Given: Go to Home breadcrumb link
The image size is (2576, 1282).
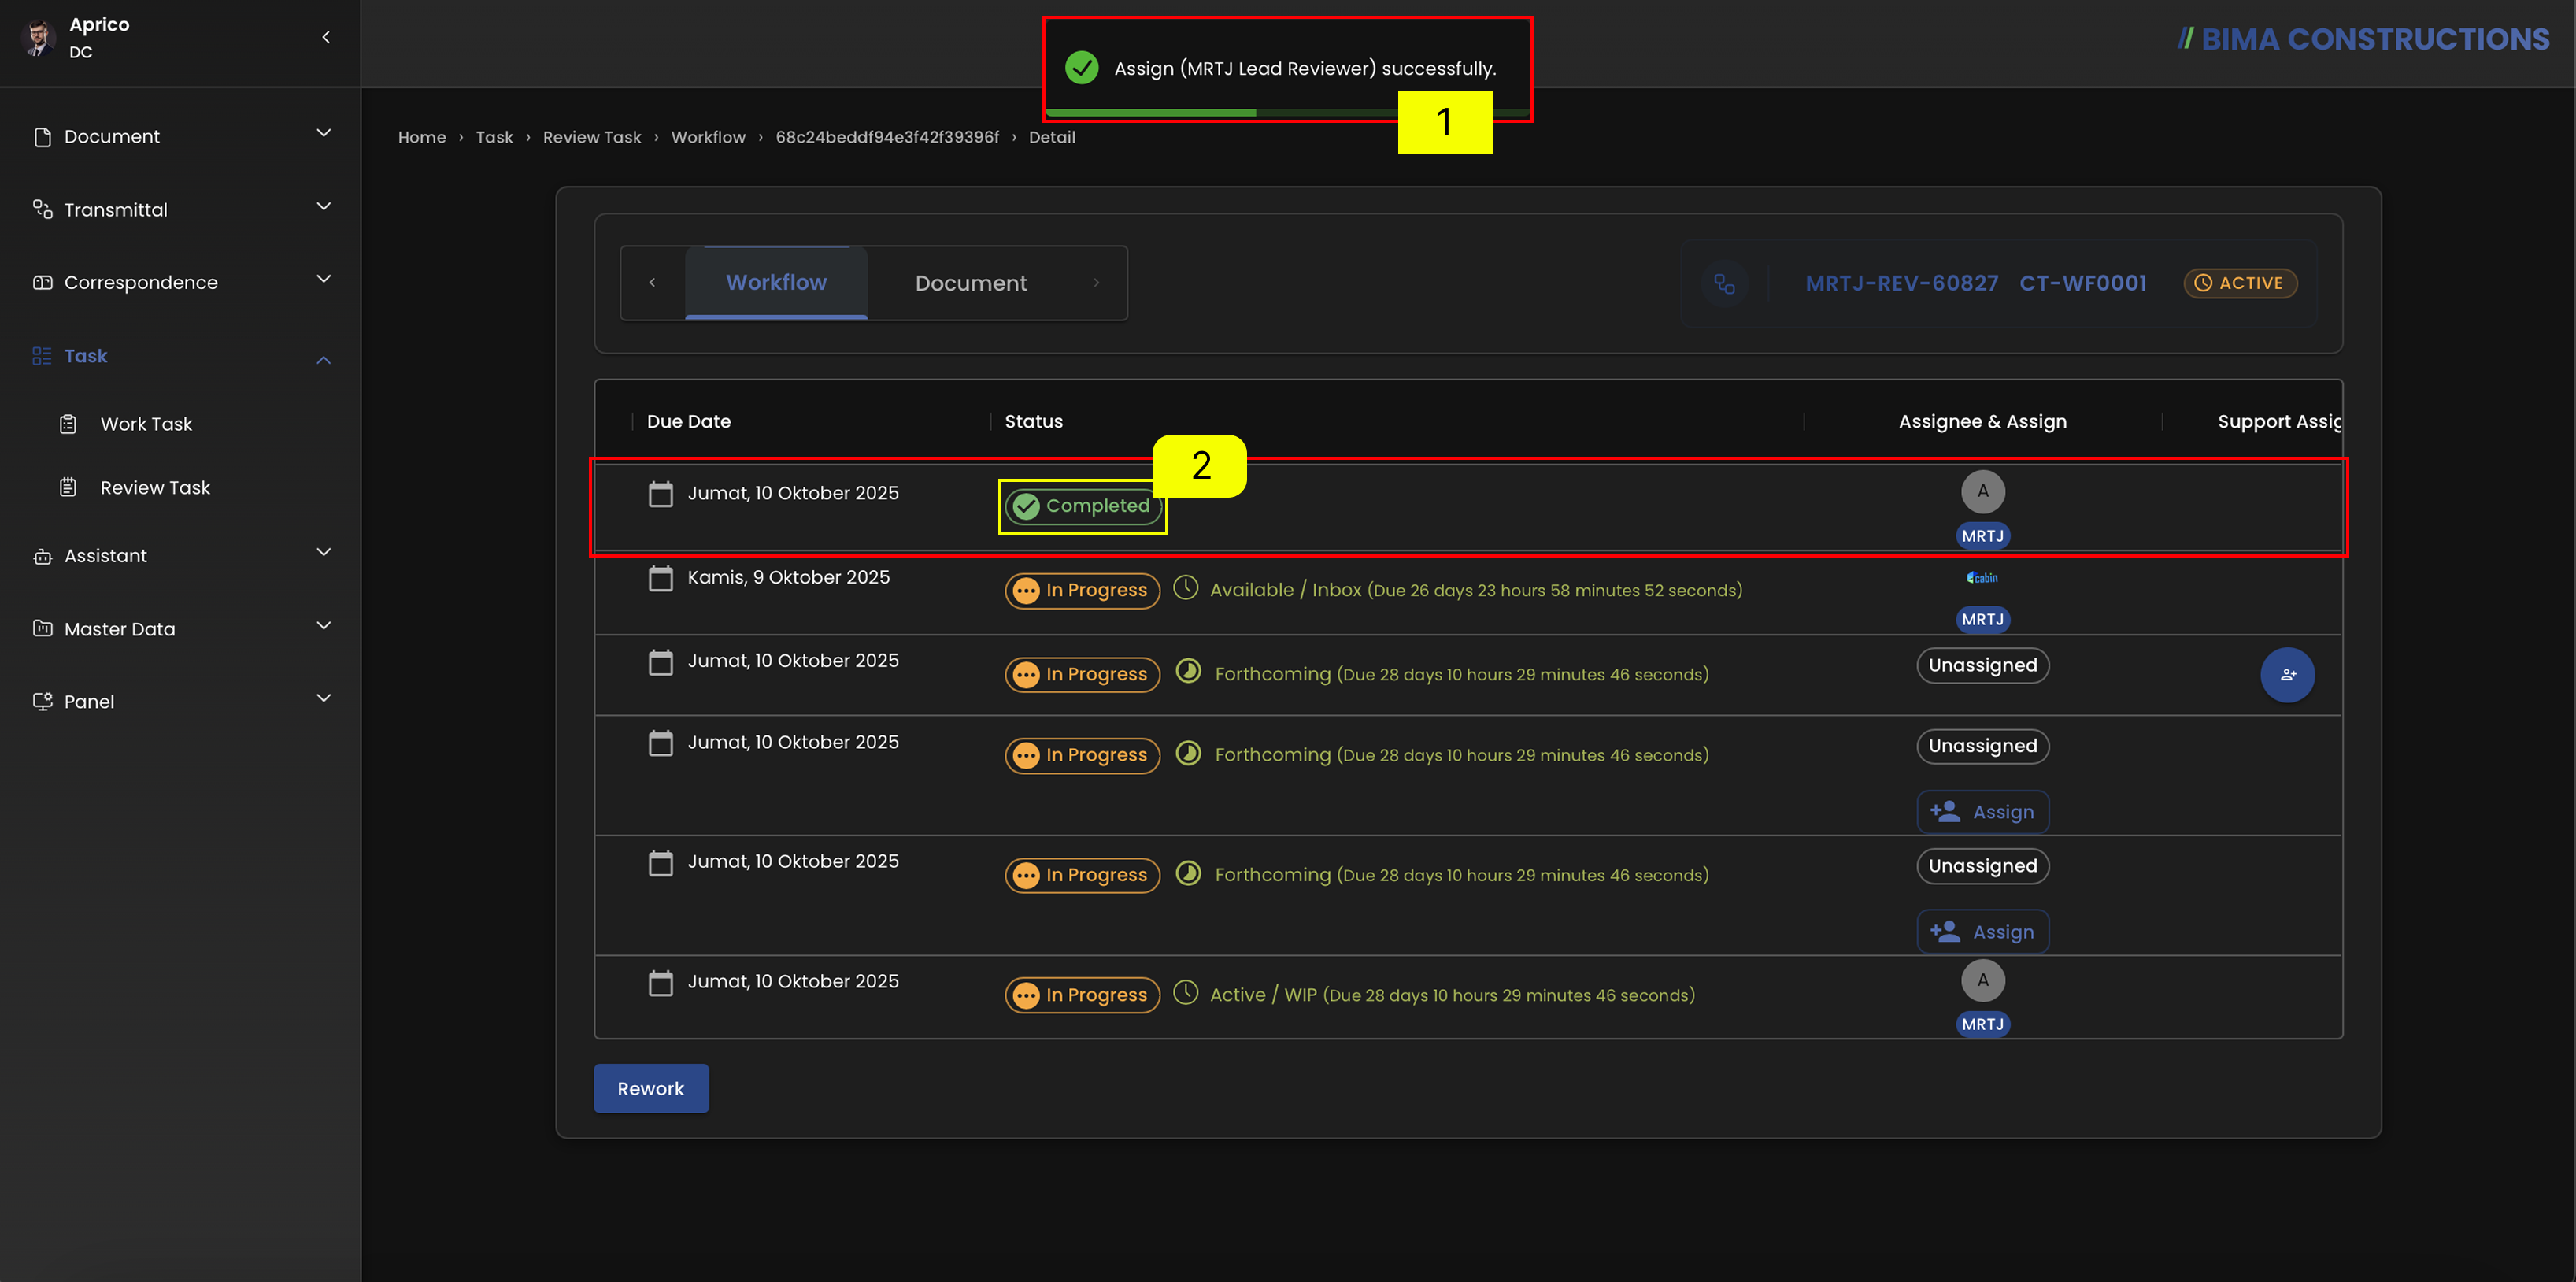Looking at the screenshot, I should pos(422,138).
